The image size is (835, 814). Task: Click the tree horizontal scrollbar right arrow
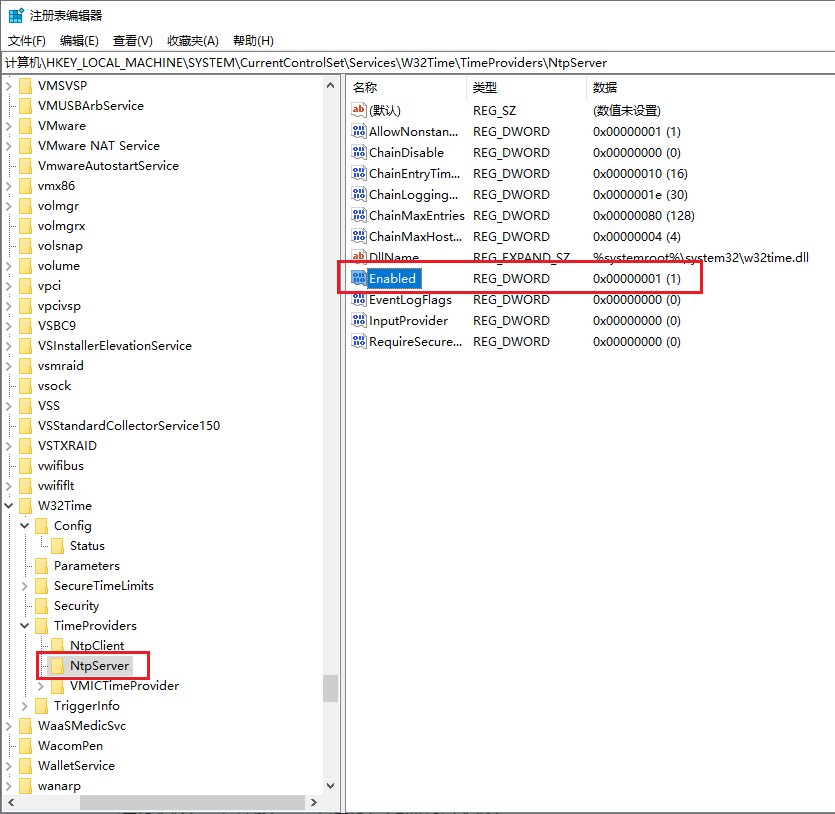[314, 802]
